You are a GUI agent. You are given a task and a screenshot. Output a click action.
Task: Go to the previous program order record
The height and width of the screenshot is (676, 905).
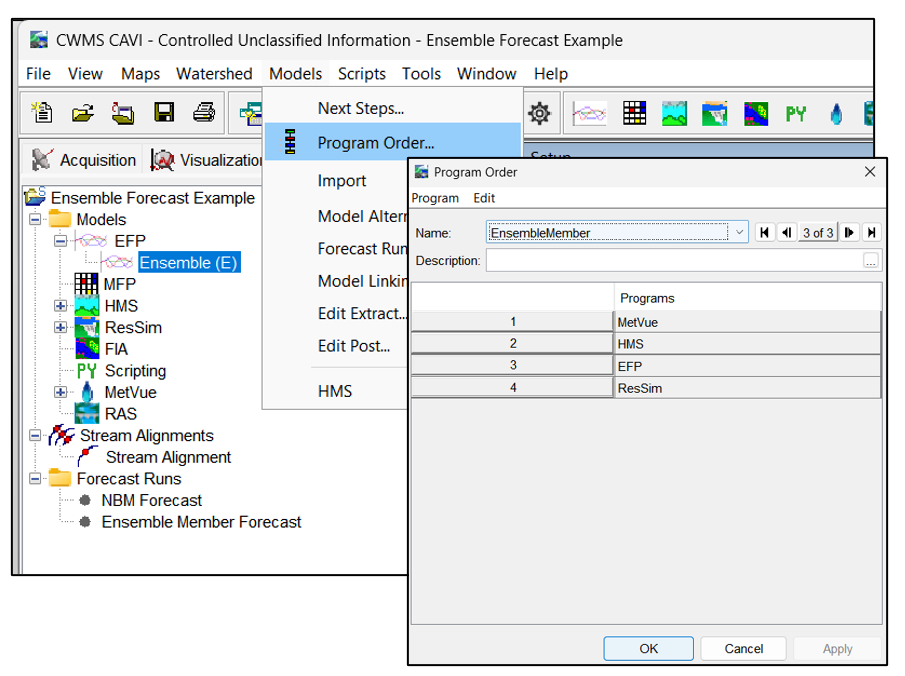coord(787,233)
